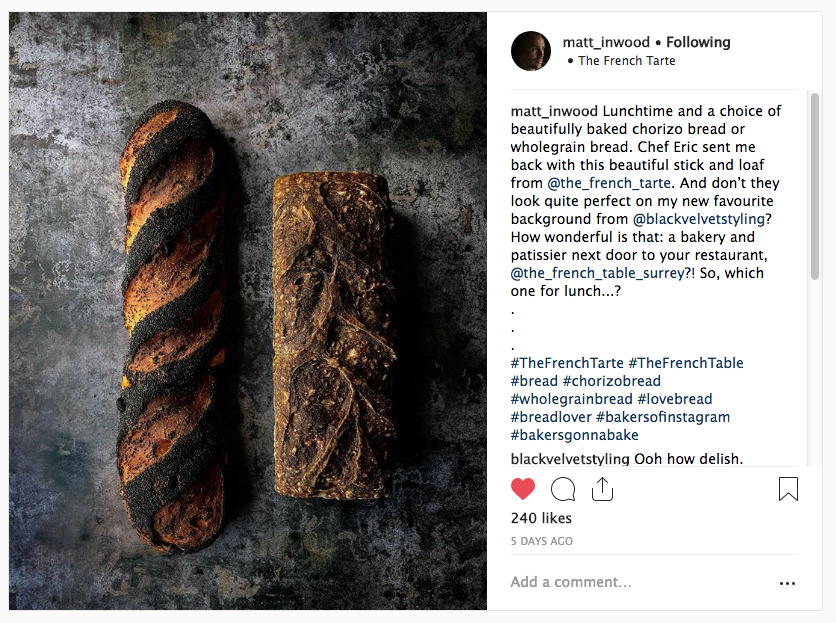Open matt_inwood's profile picture
836x623 pixels.
[x=531, y=51]
